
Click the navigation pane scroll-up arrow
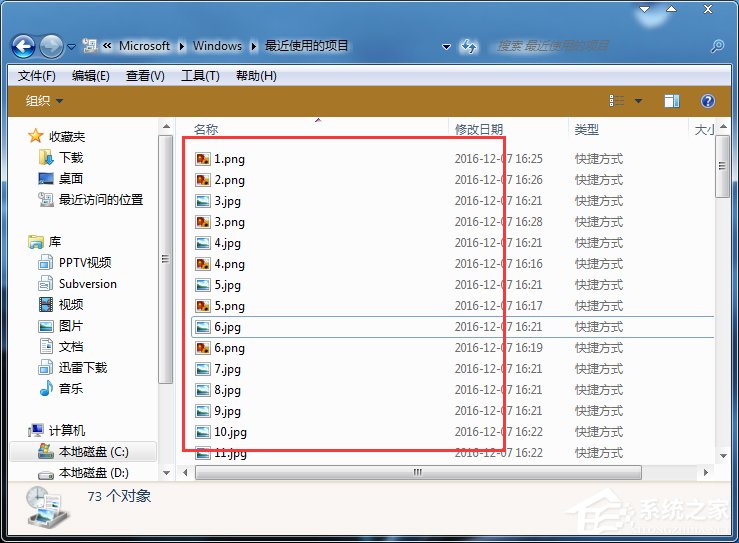point(166,126)
